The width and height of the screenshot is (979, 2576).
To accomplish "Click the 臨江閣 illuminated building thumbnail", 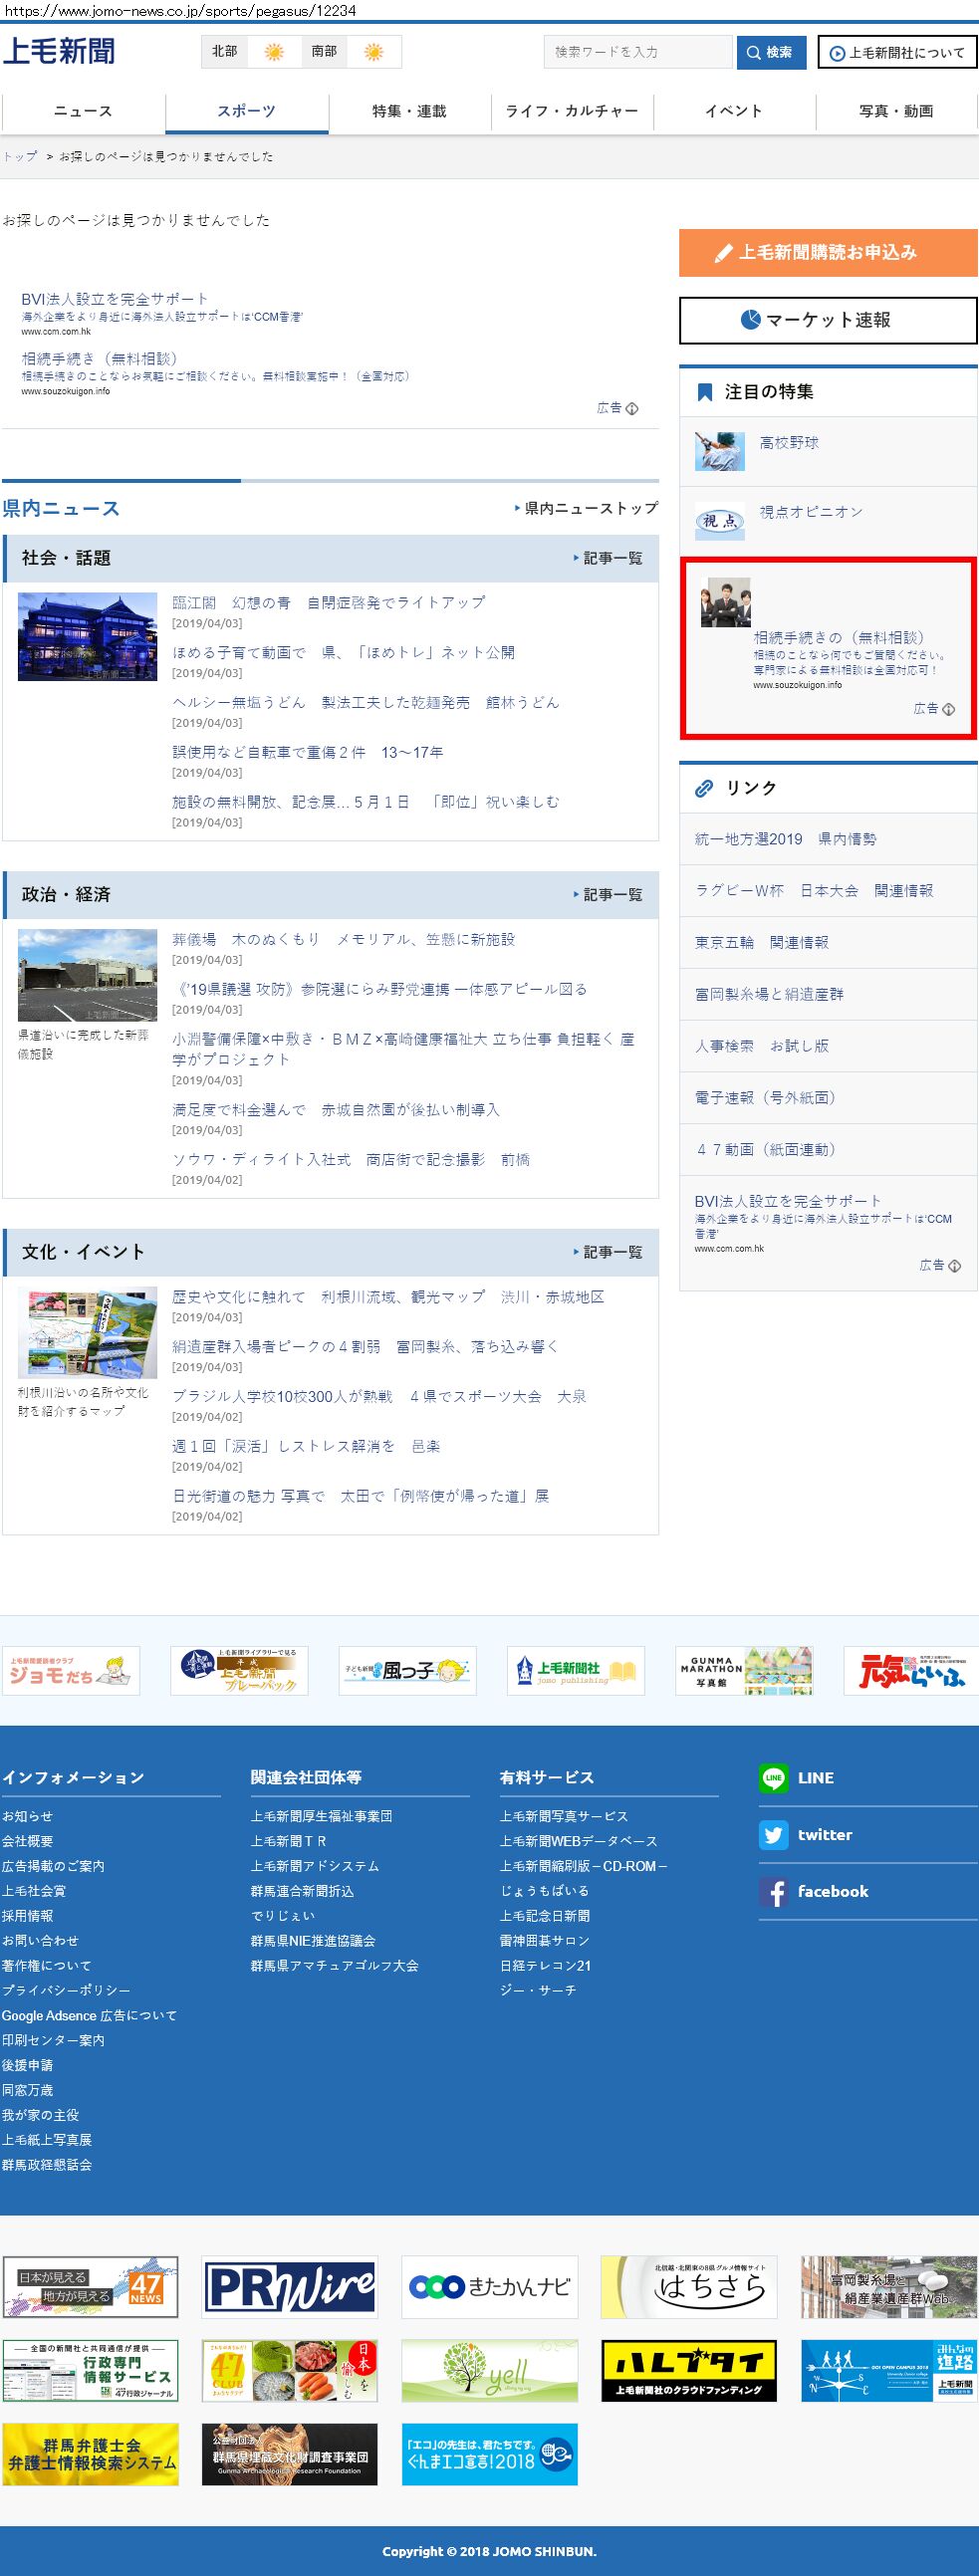I will point(87,637).
